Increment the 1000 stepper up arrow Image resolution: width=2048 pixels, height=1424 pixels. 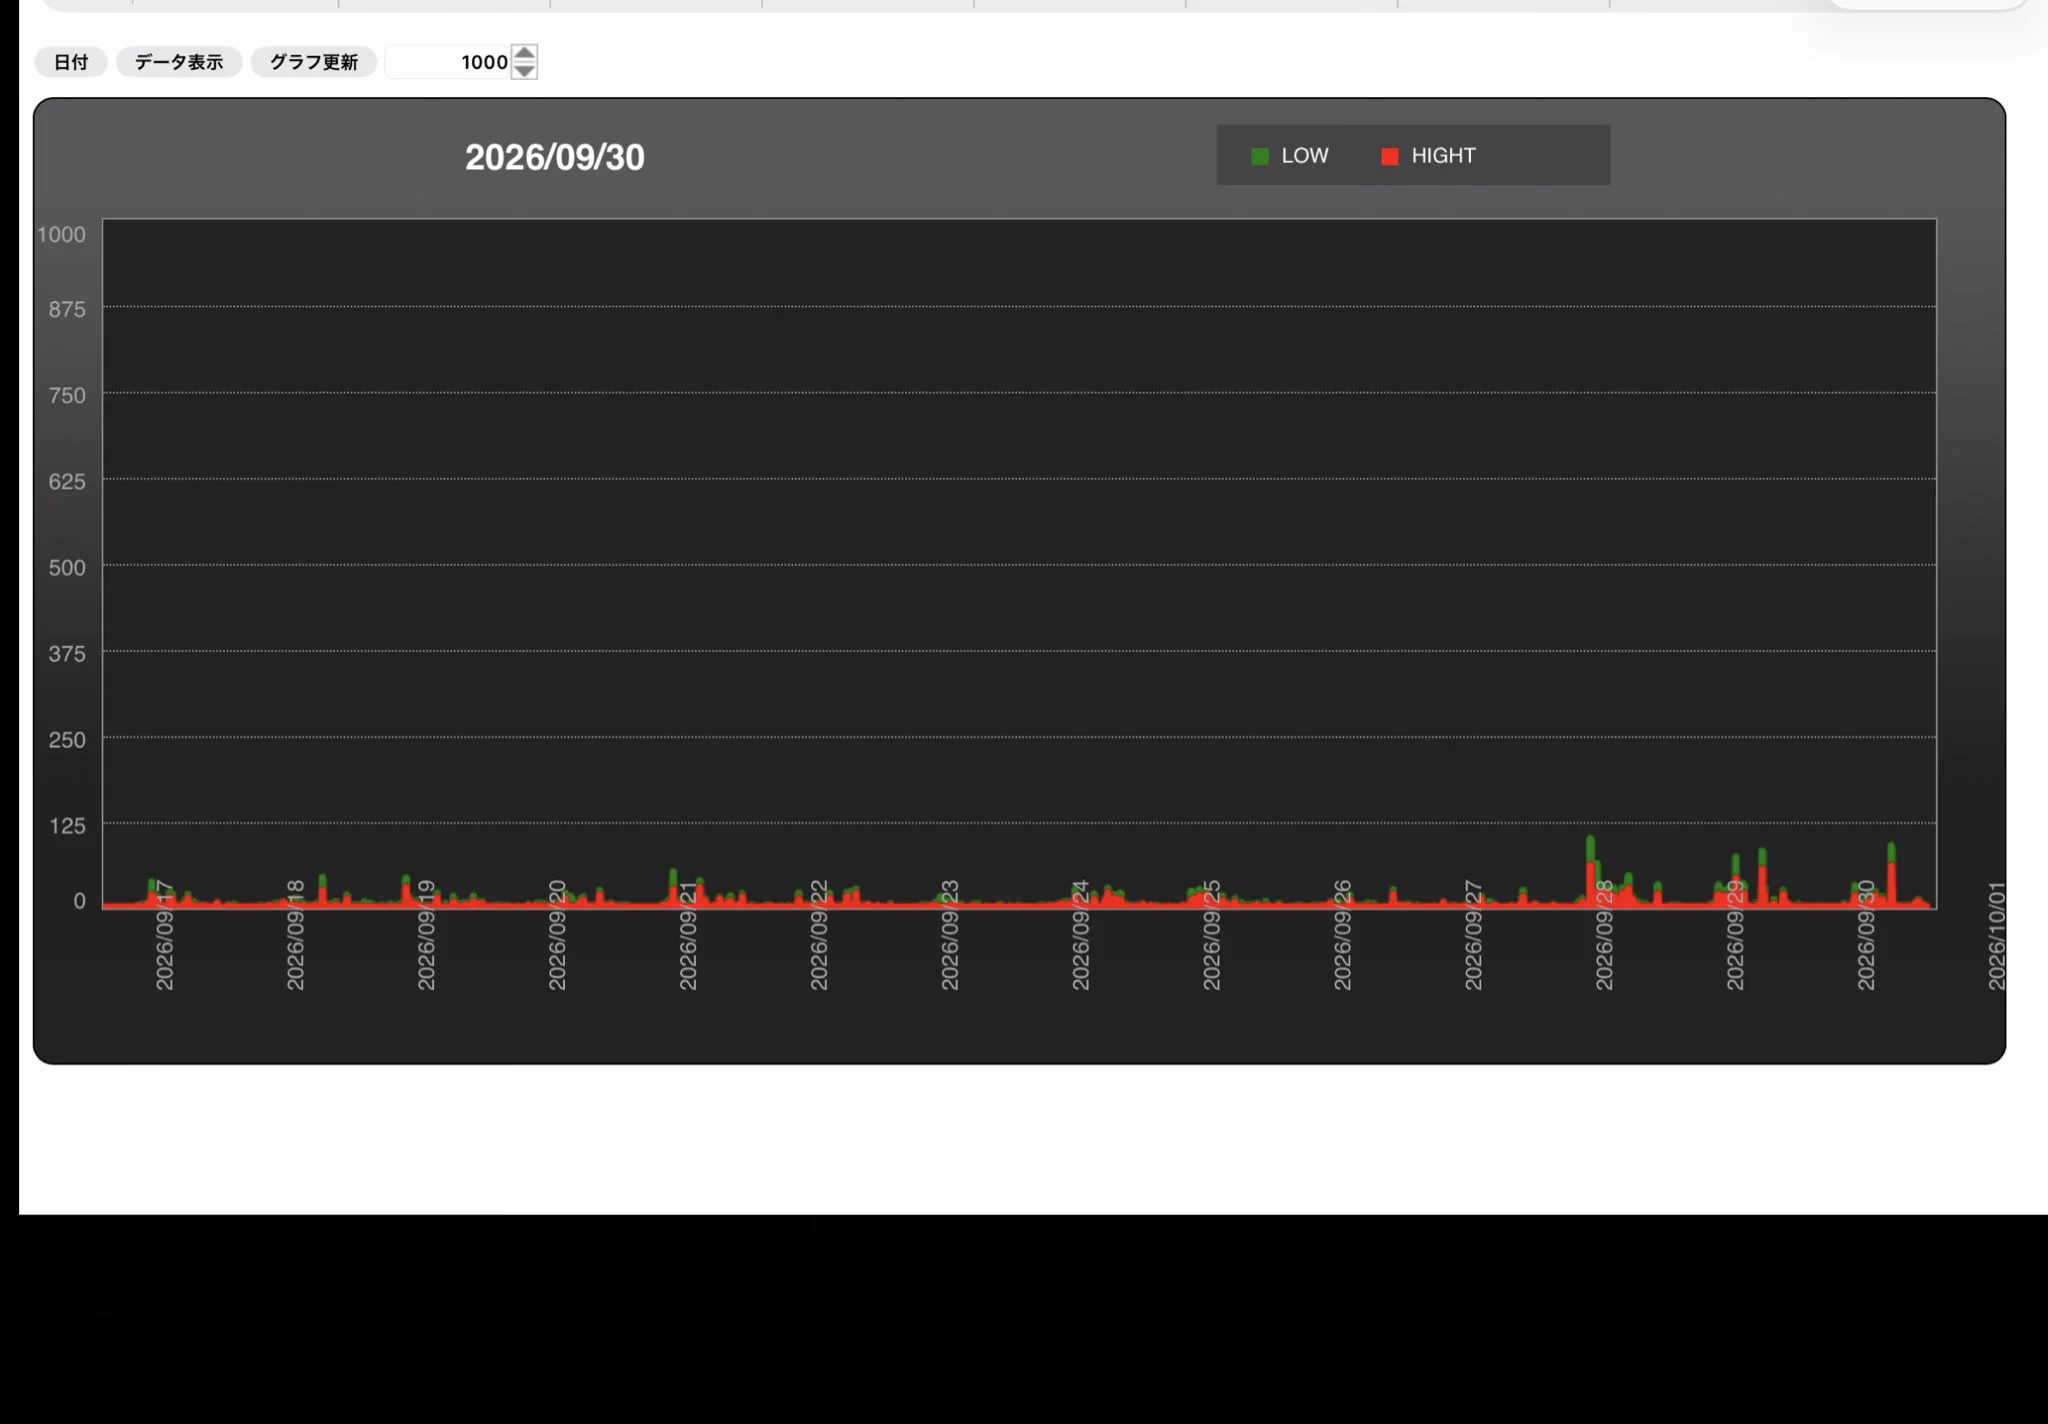pos(524,53)
